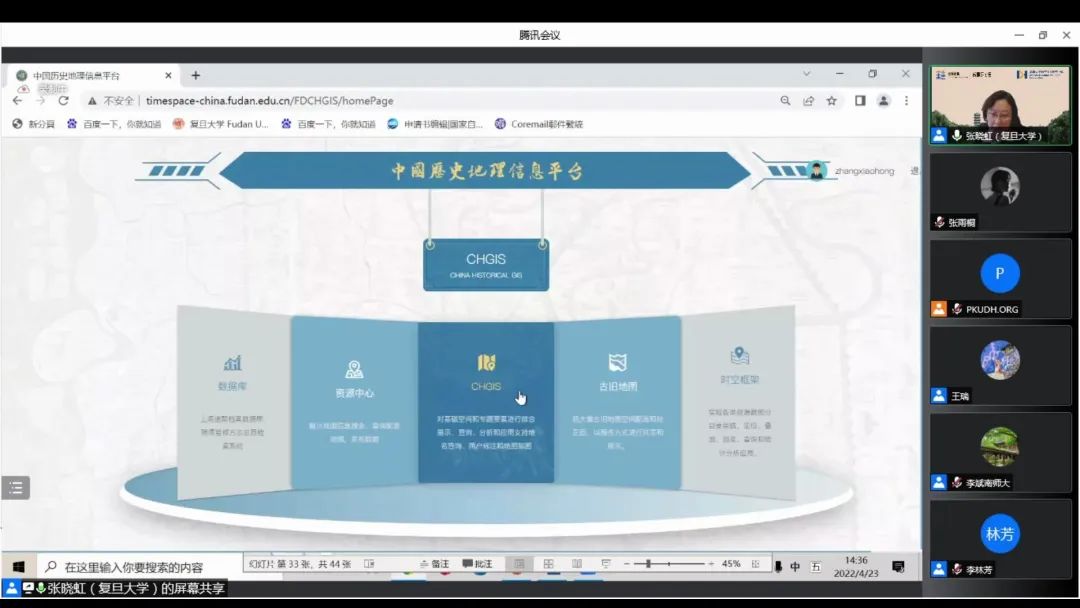Toggle the 备注 notes pane
The width and height of the screenshot is (1080, 608).
pyautogui.click(x=434, y=564)
